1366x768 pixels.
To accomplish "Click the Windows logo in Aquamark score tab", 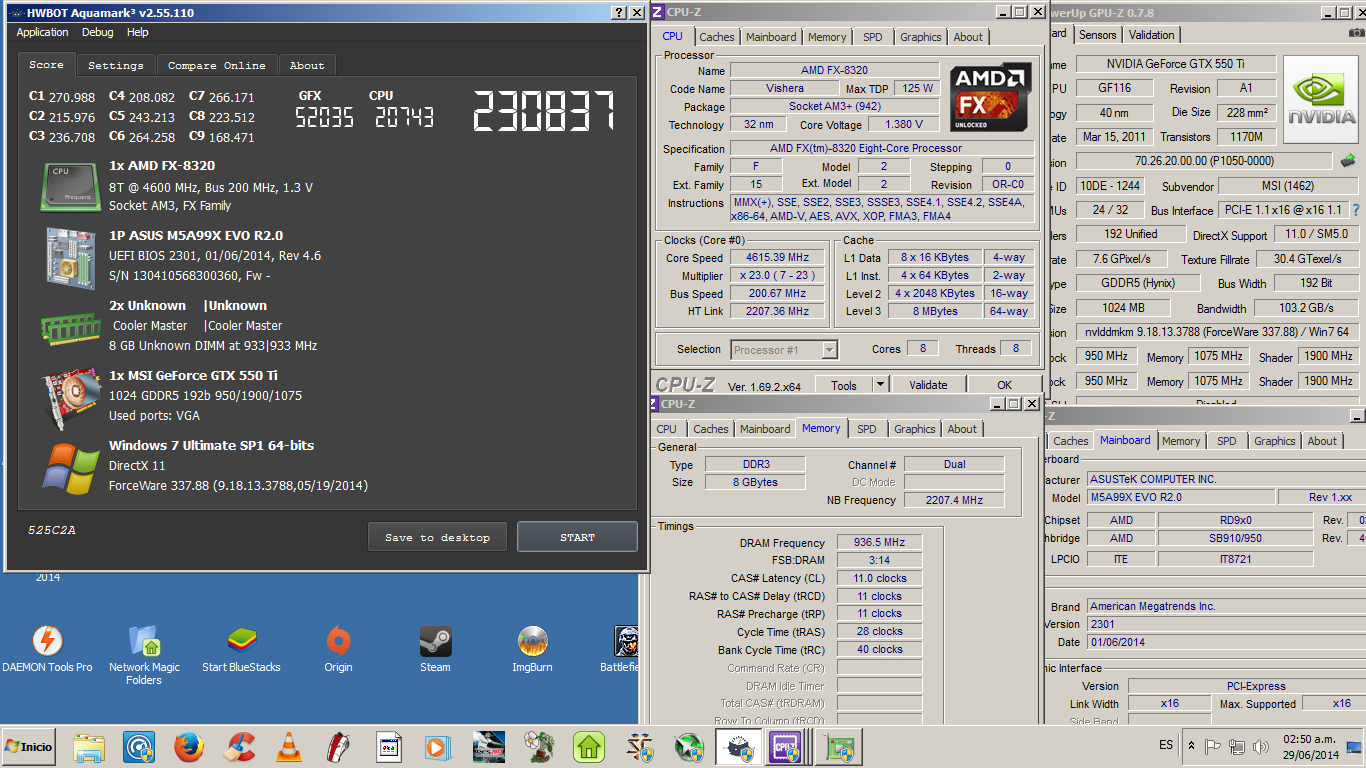I will coord(70,467).
